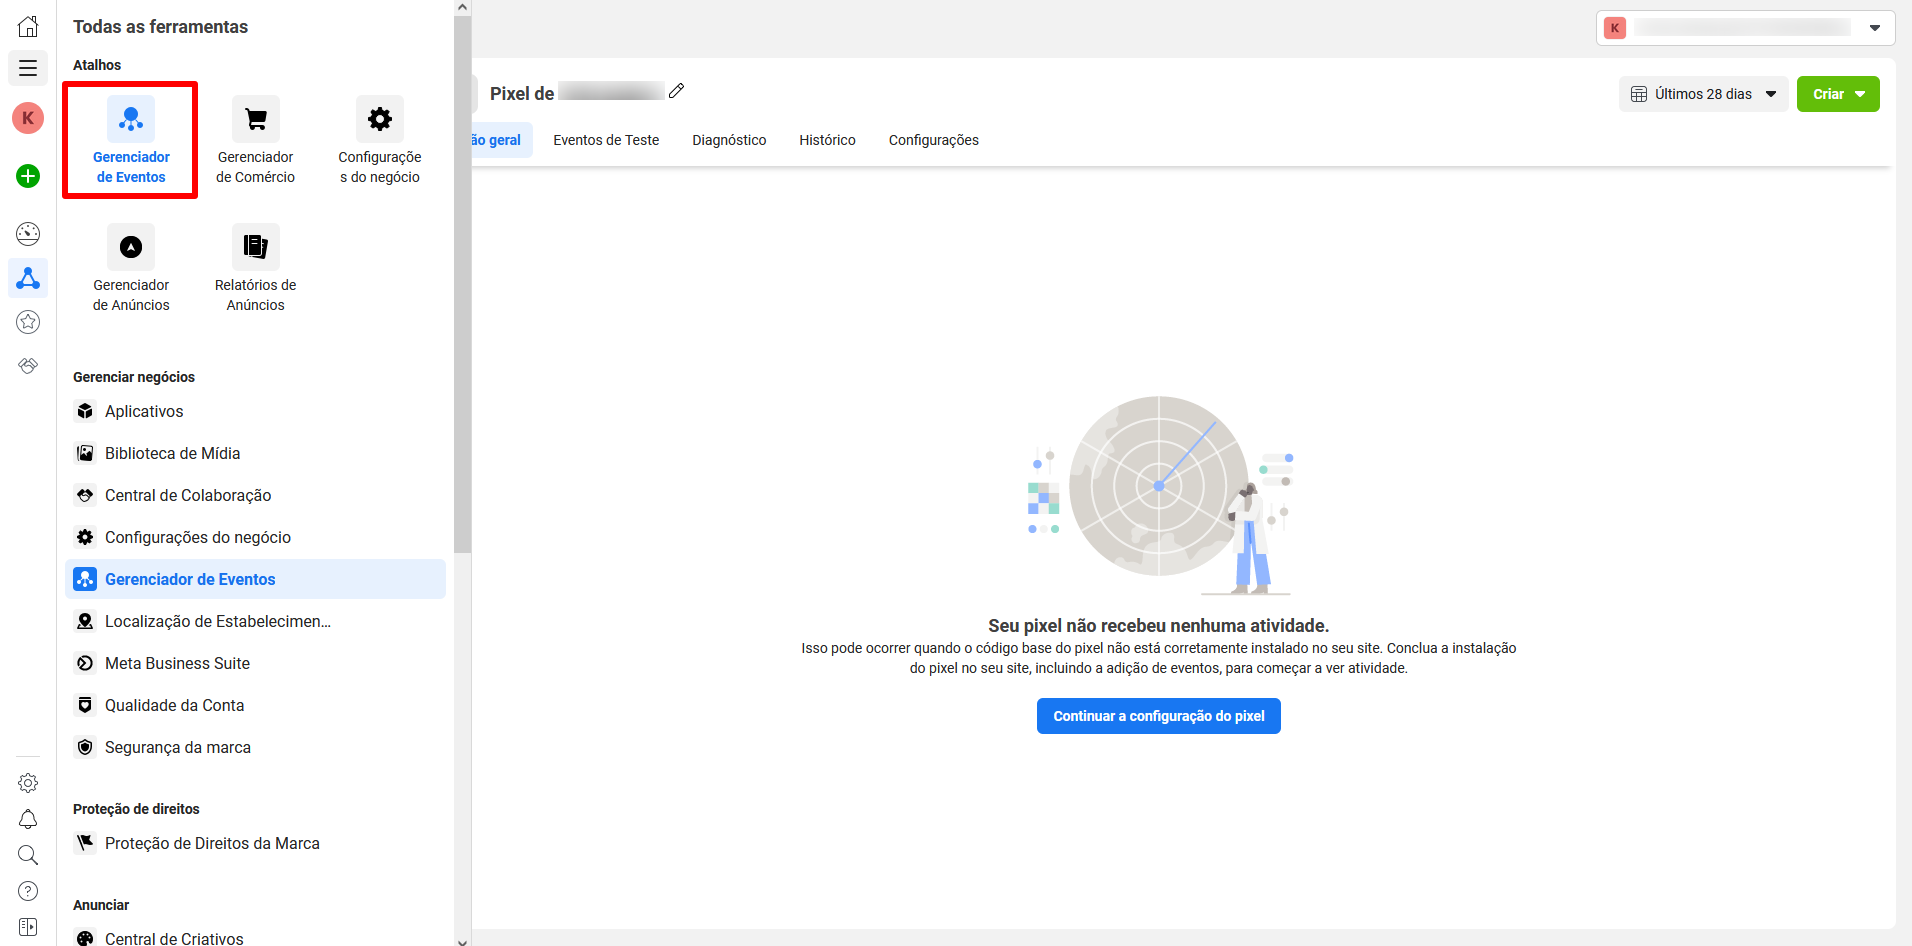
Task: Select Aplicativos in the tools list
Action: [x=255, y=411]
